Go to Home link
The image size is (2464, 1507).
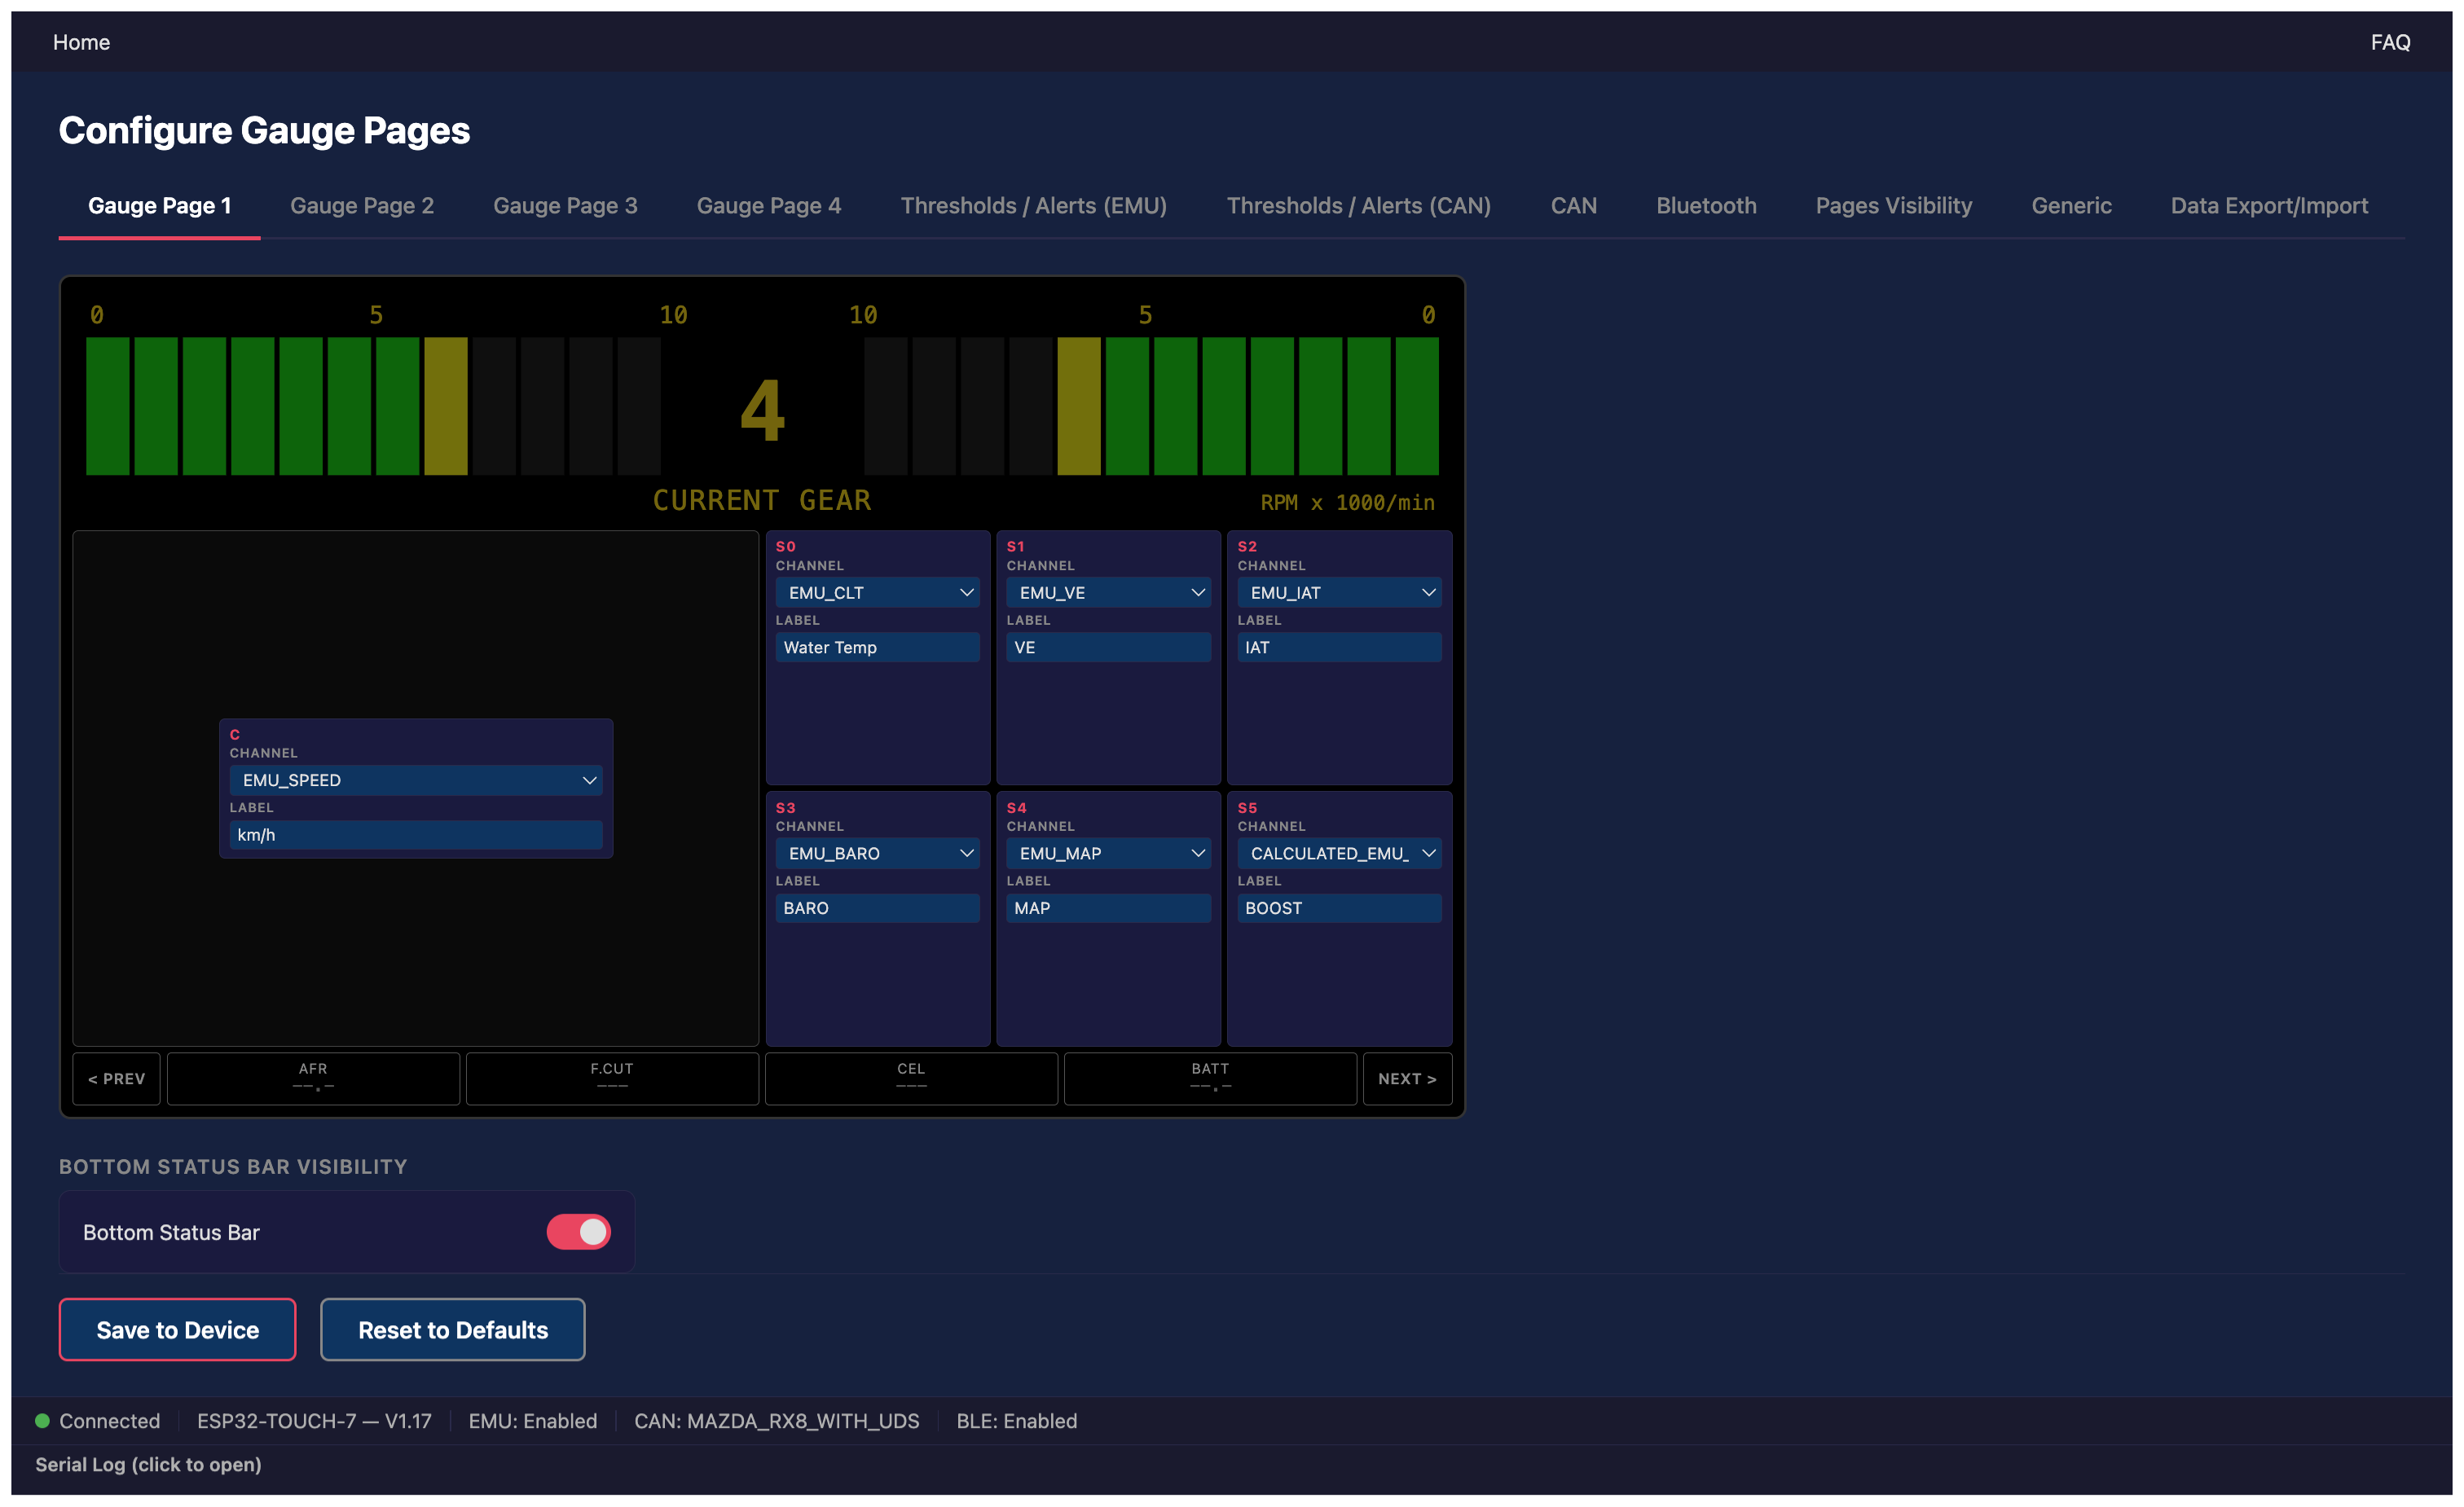pos(81,42)
